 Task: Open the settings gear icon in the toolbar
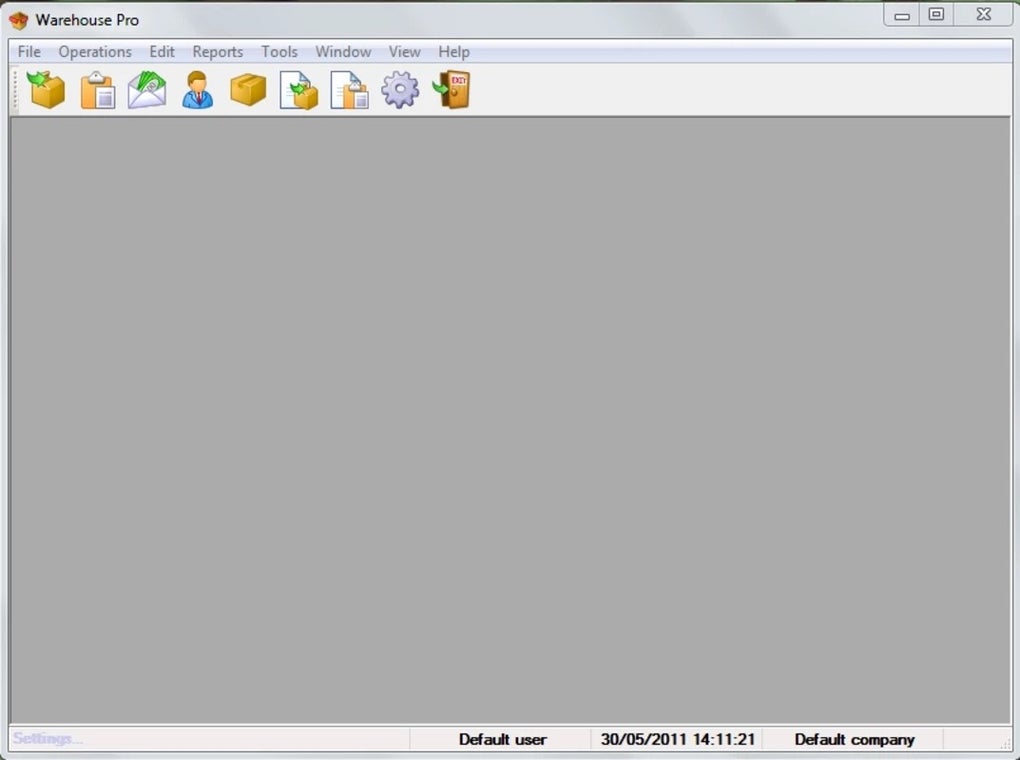click(x=399, y=89)
